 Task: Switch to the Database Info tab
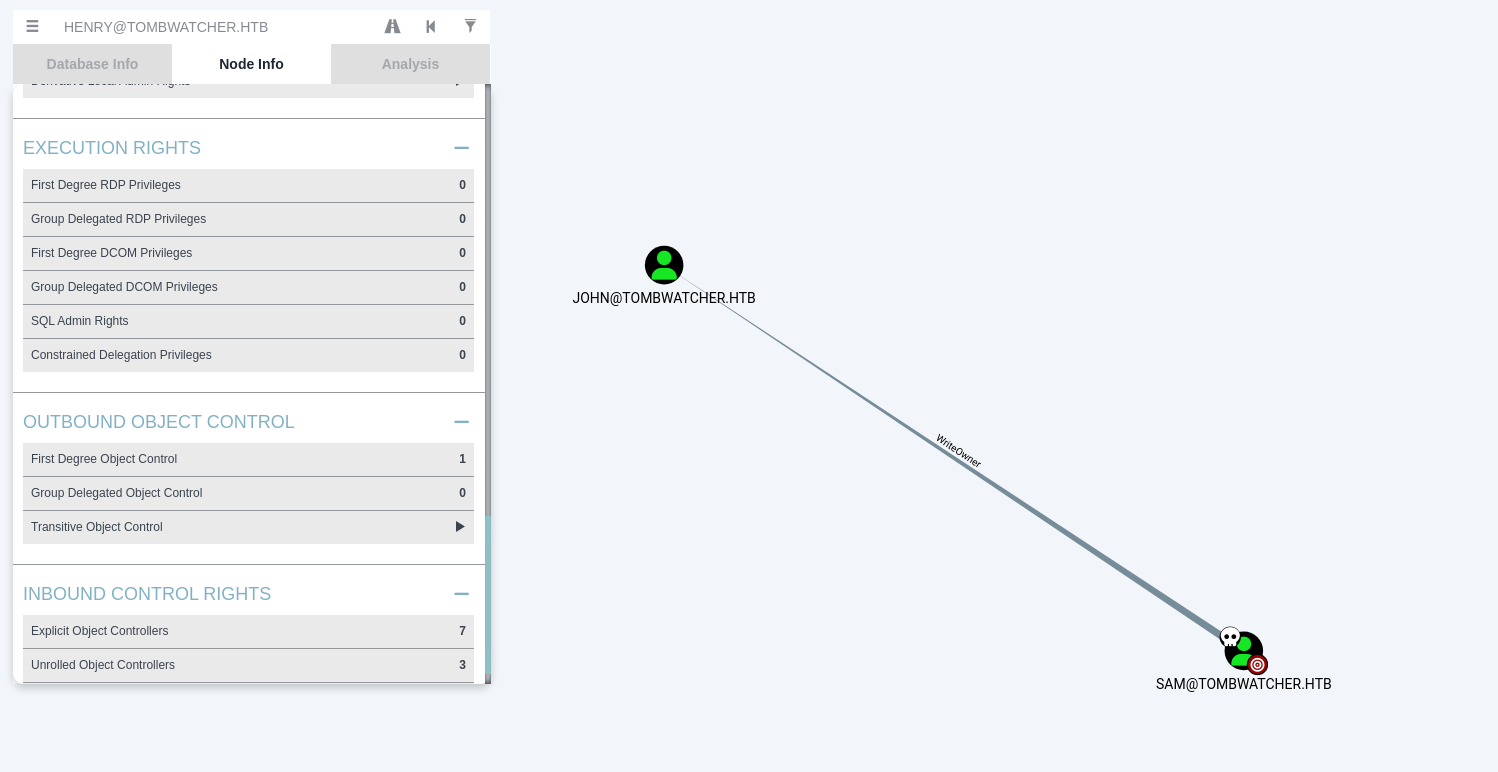(x=92, y=64)
